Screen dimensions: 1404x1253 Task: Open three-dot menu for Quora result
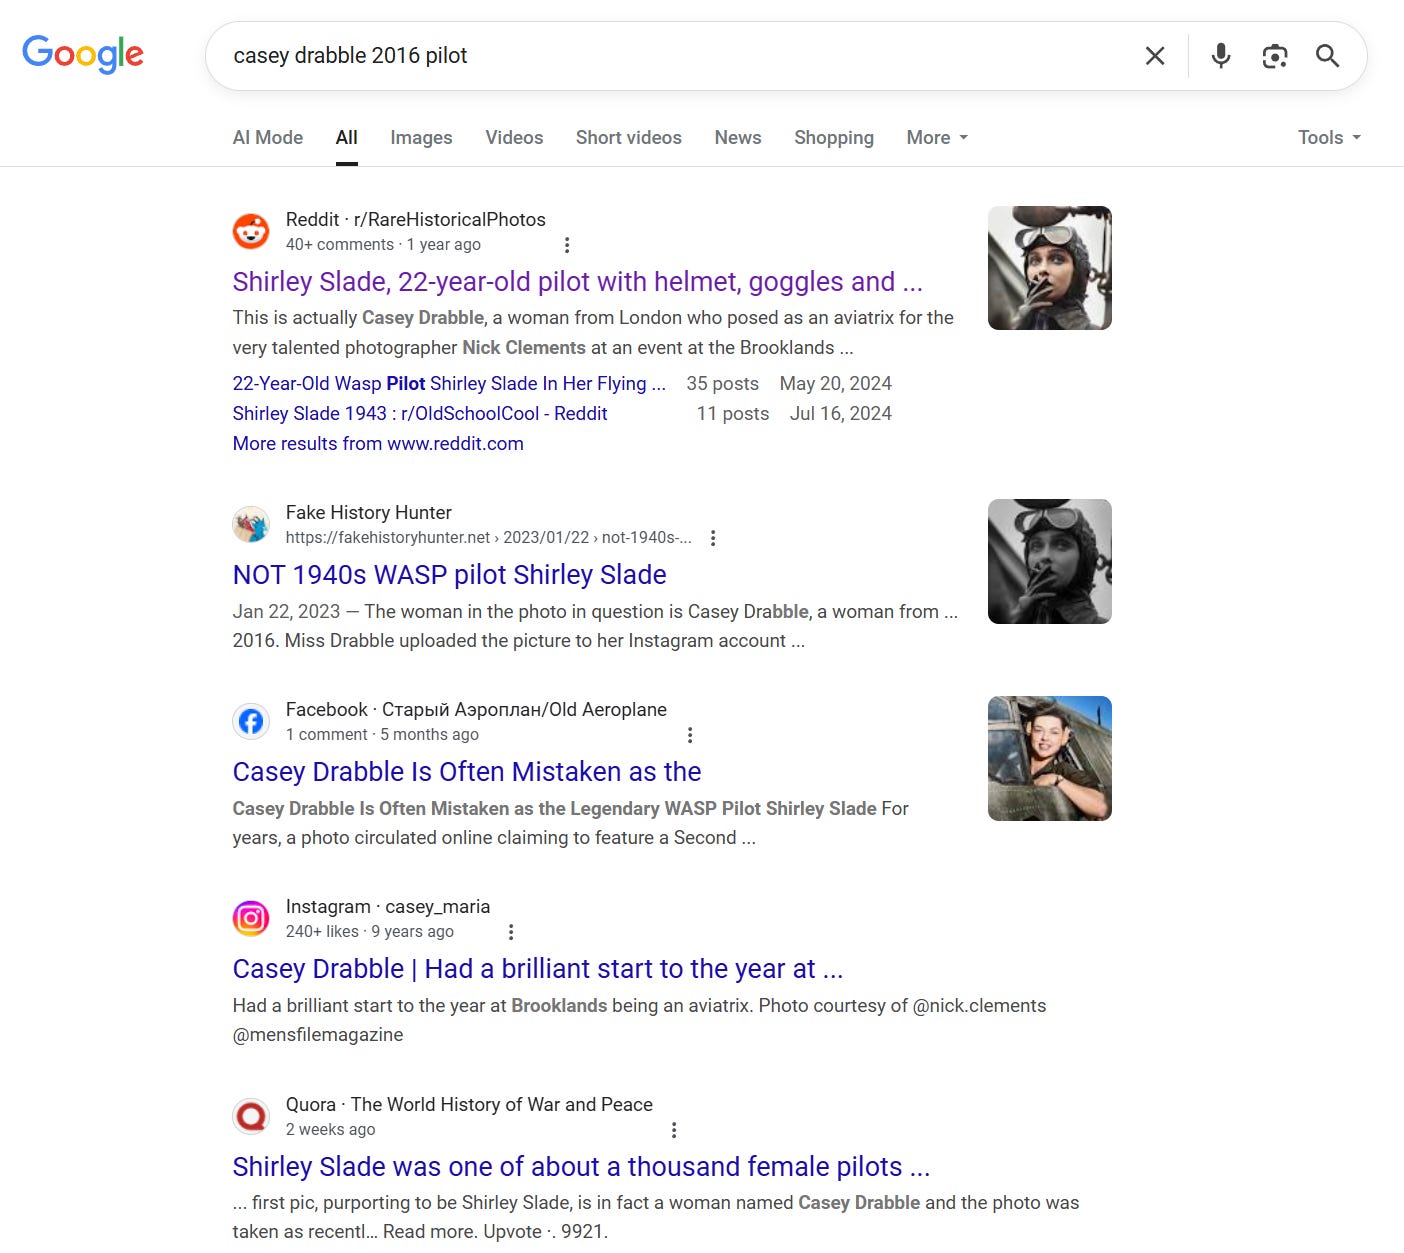pos(674,1130)
